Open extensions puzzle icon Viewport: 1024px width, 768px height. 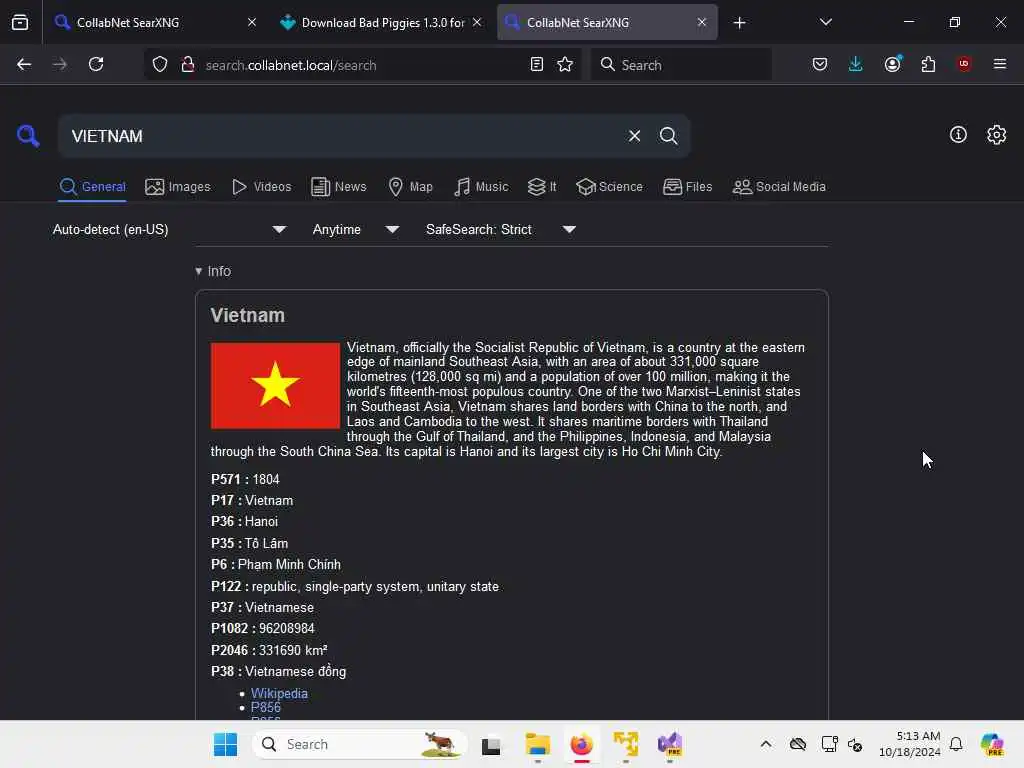tap(928, 64)
